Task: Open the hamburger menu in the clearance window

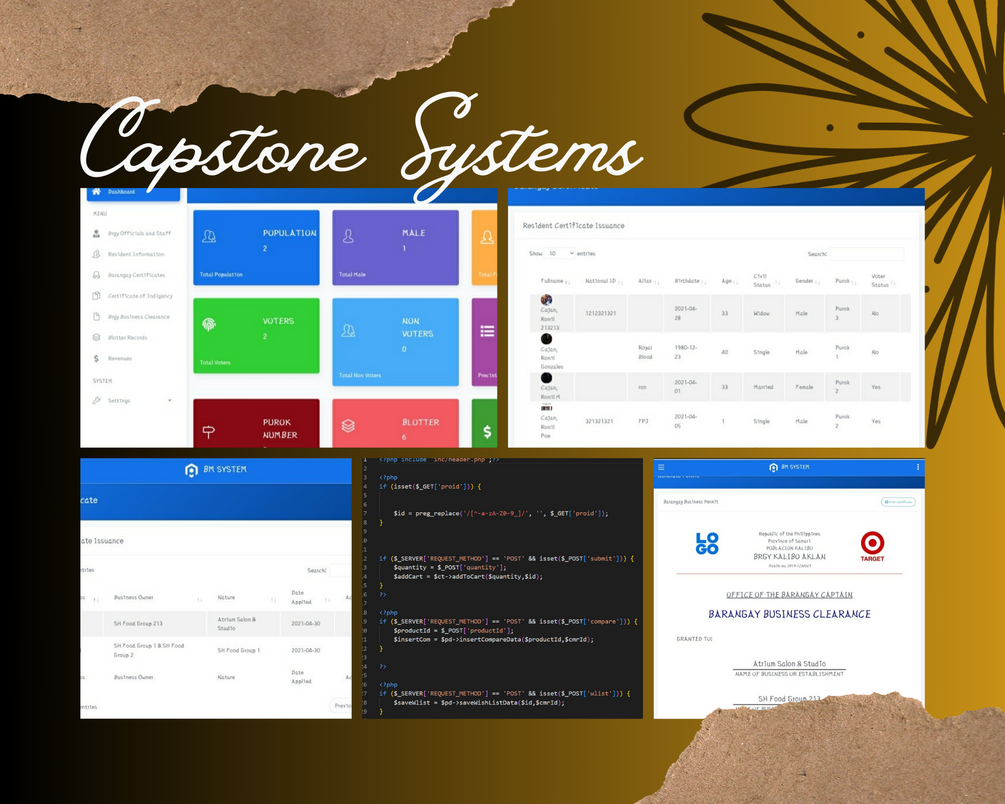Action: click(661, 467)
